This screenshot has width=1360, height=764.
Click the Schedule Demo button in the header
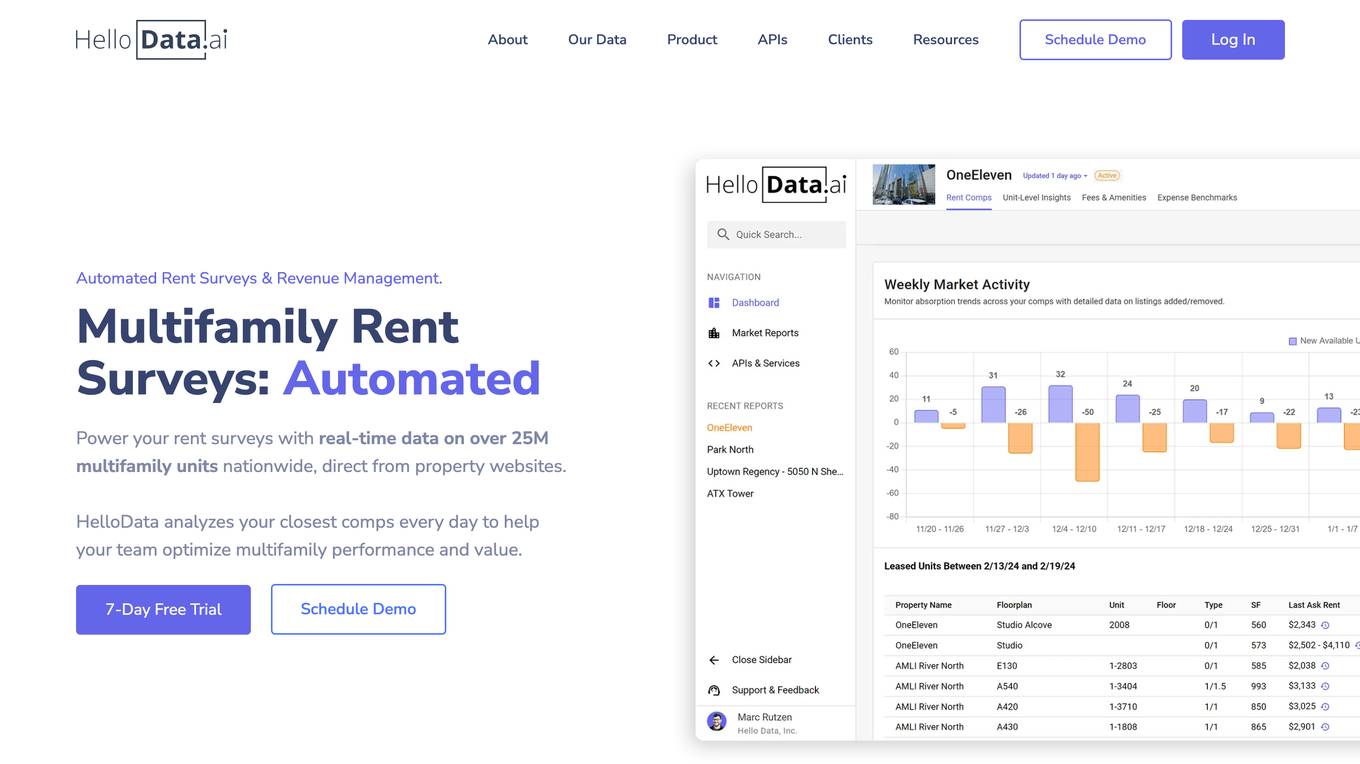(1095, 40)
